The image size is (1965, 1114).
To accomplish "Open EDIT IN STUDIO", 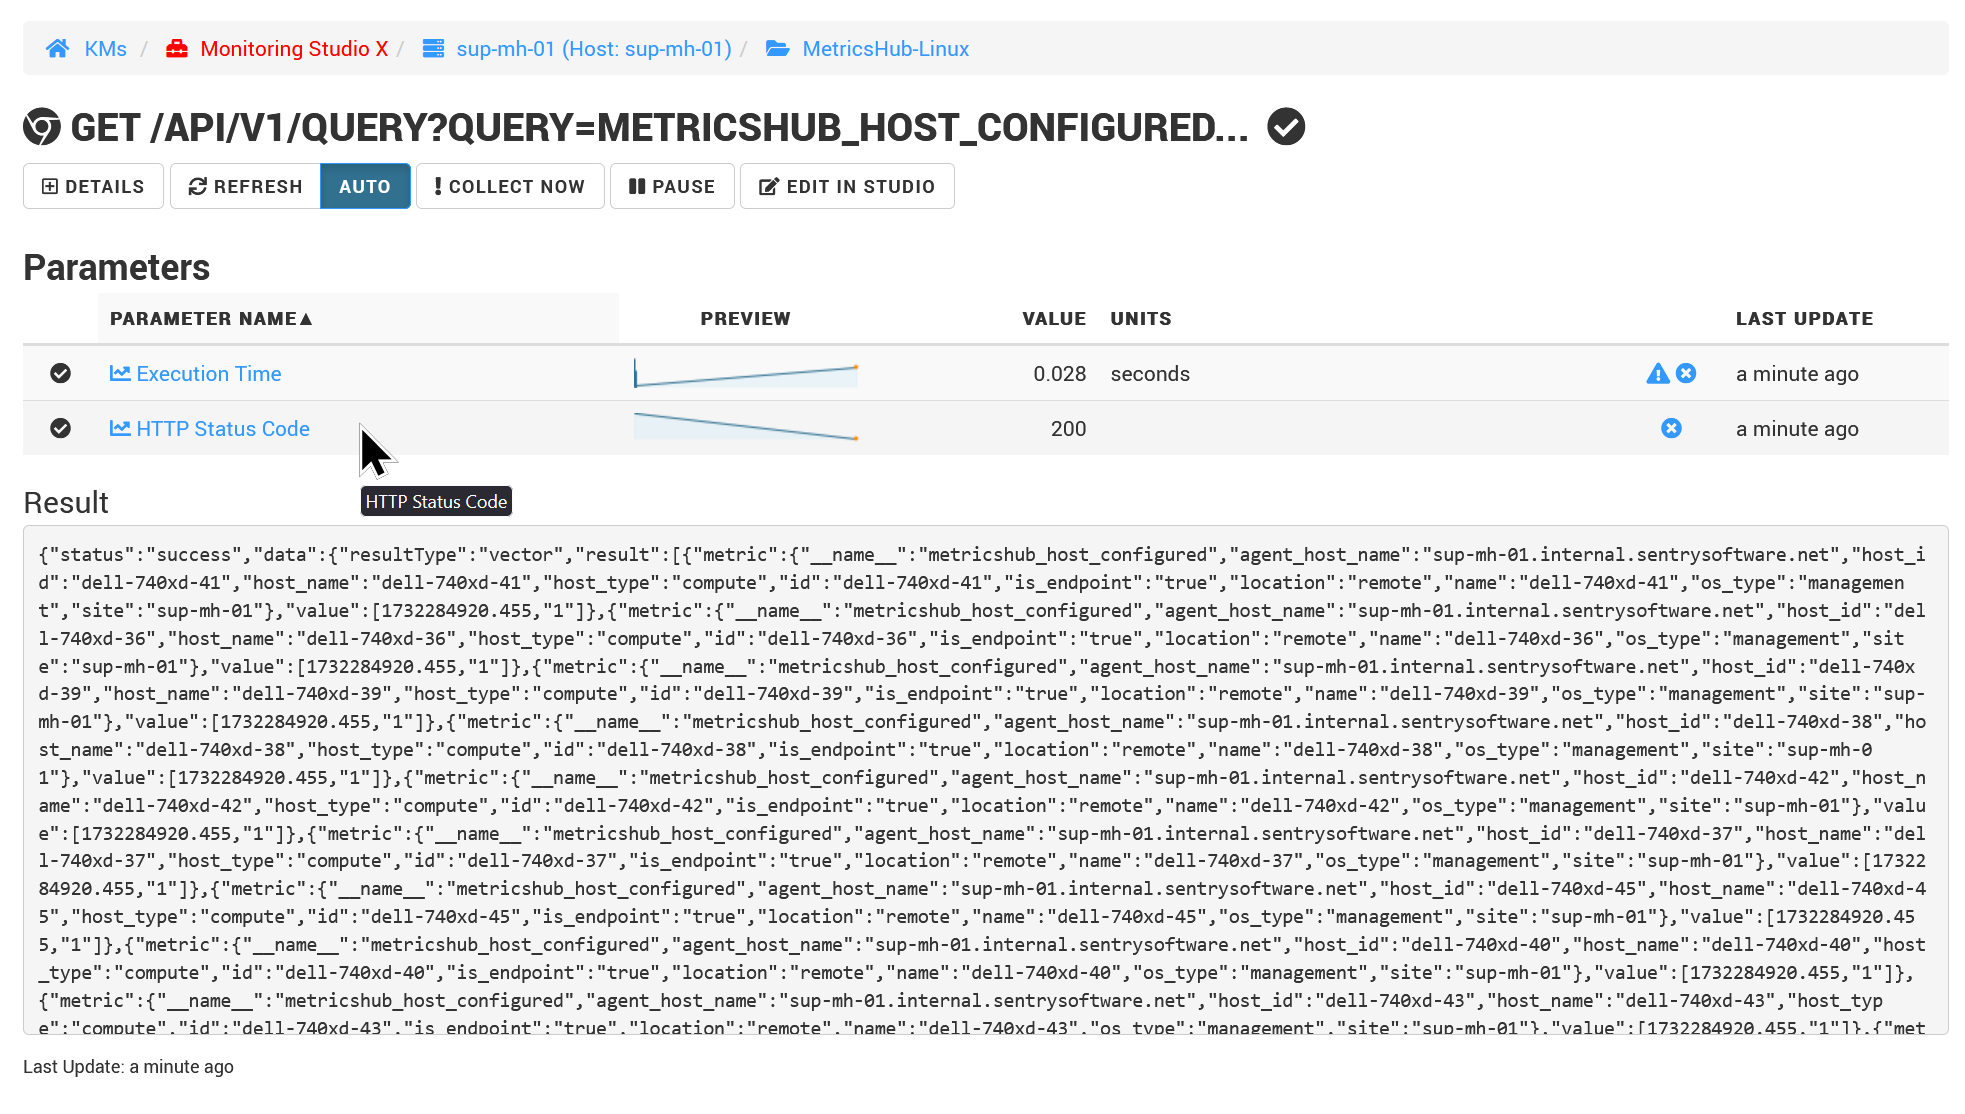I will point(847,187).
